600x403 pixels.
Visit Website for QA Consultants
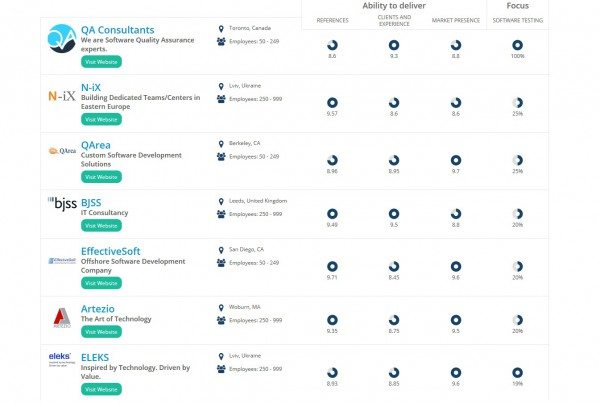(101, 61)
